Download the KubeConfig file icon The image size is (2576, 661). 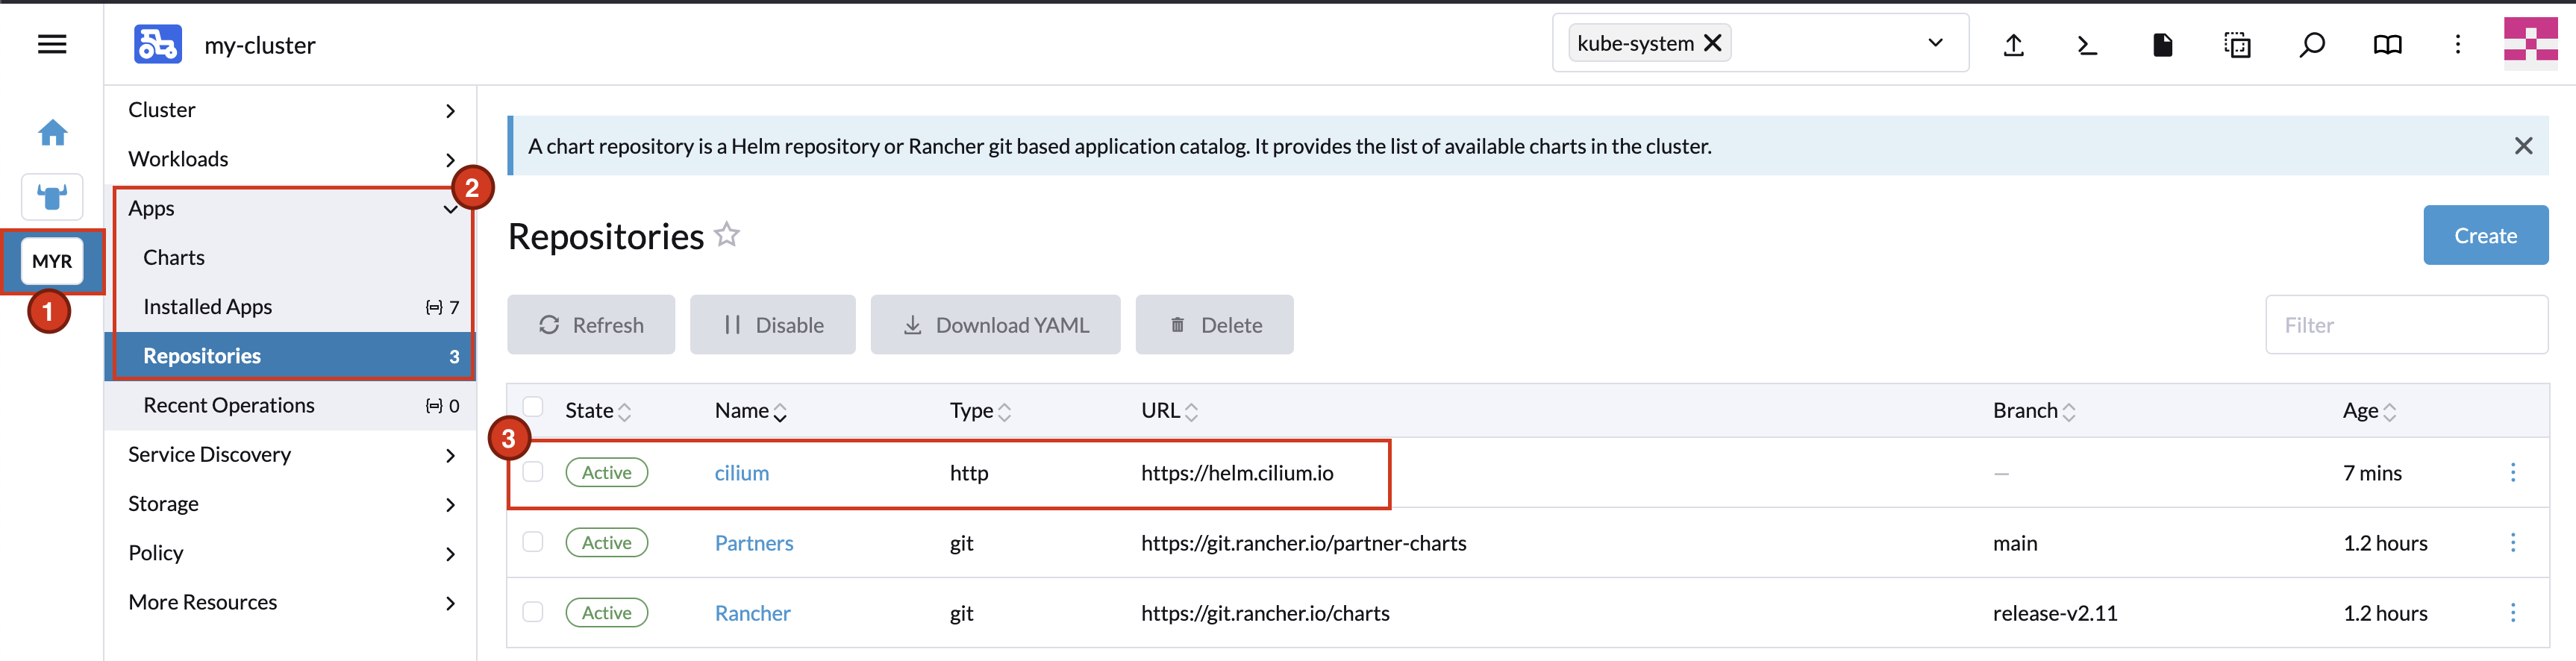click(2162, 44)
